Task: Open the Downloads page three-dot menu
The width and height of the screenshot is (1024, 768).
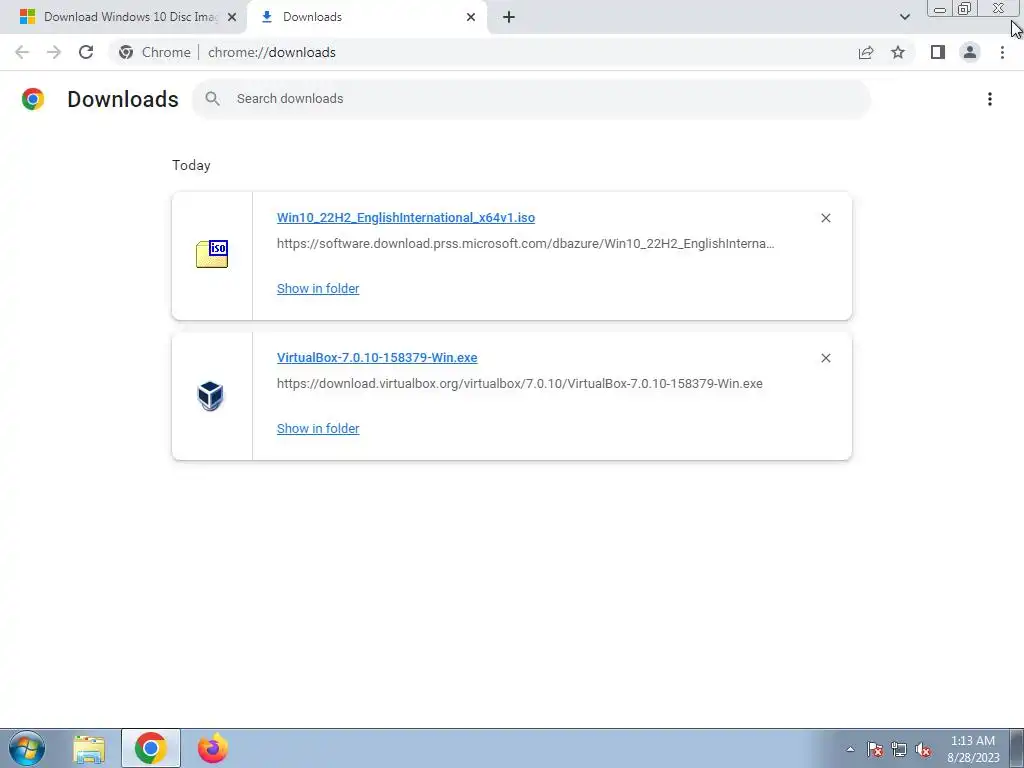Action: [990, 99]
